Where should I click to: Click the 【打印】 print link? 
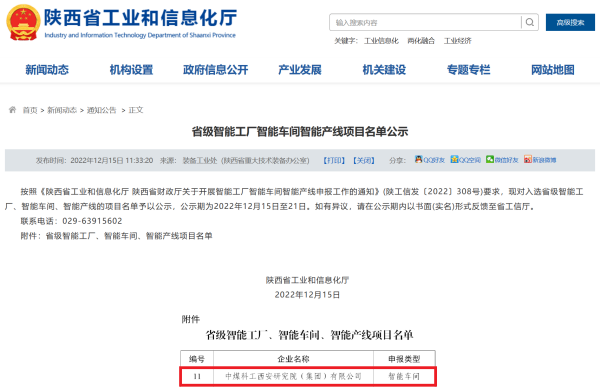tap(334, 160)
